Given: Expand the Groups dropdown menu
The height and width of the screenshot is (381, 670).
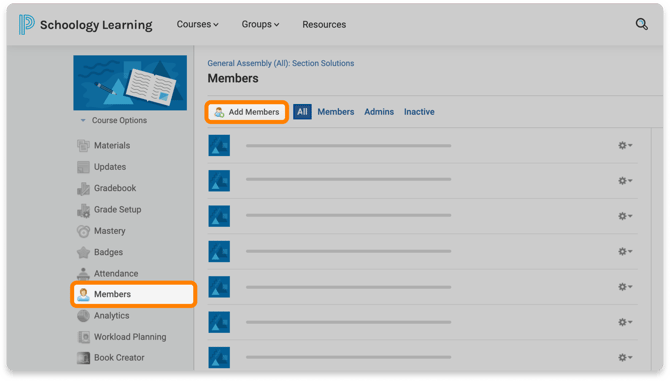Looking at the screenshot, I should coord(260,24).
